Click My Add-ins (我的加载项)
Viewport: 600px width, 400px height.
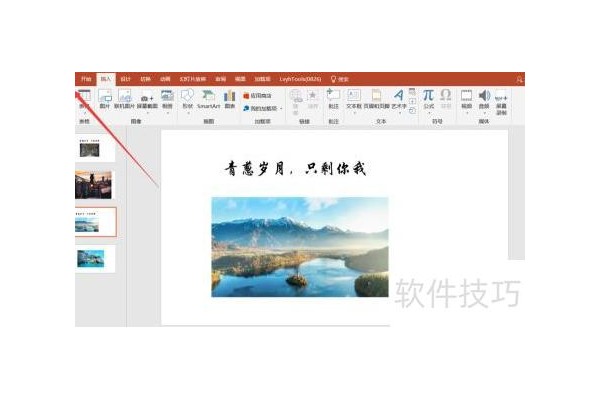[260, 108]
